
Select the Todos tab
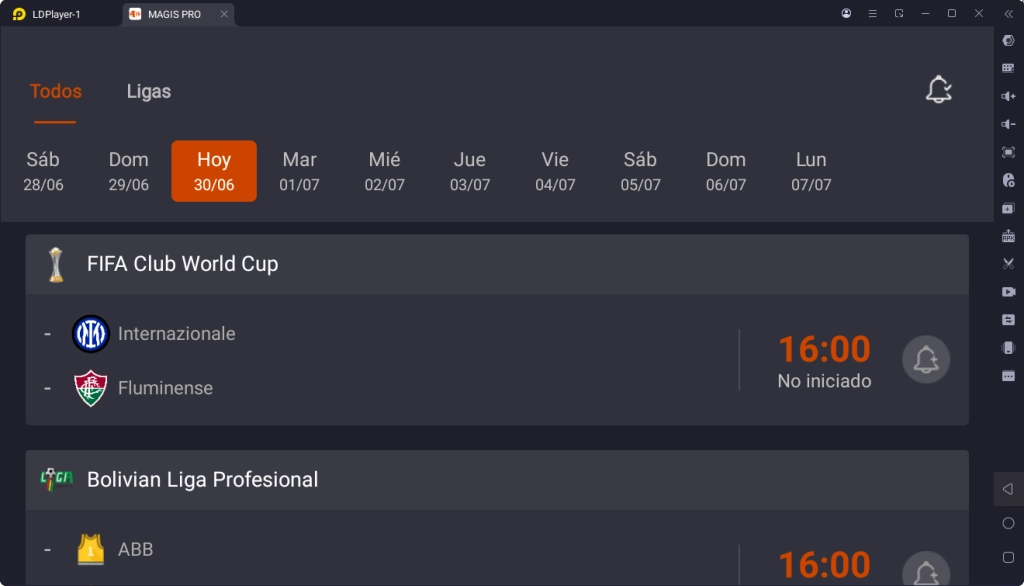56,91
